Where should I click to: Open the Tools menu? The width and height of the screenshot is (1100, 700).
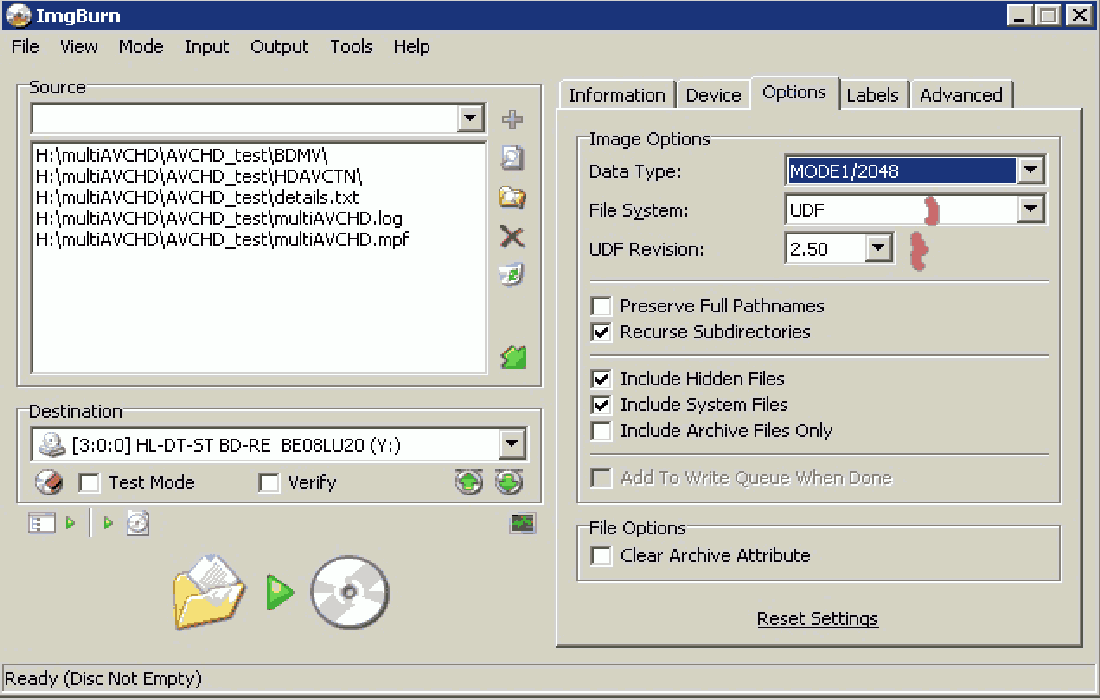[x=351, y=47]
